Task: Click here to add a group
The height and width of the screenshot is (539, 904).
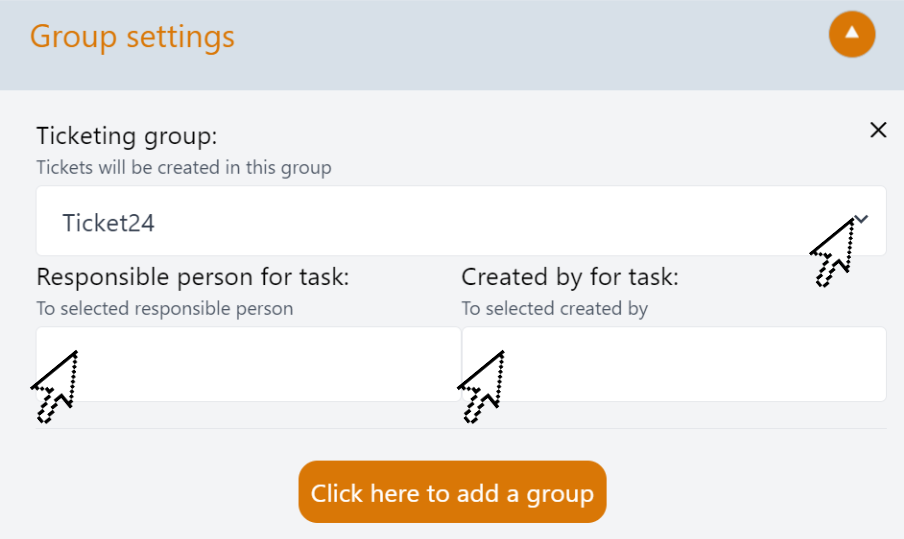Action: 452,492
